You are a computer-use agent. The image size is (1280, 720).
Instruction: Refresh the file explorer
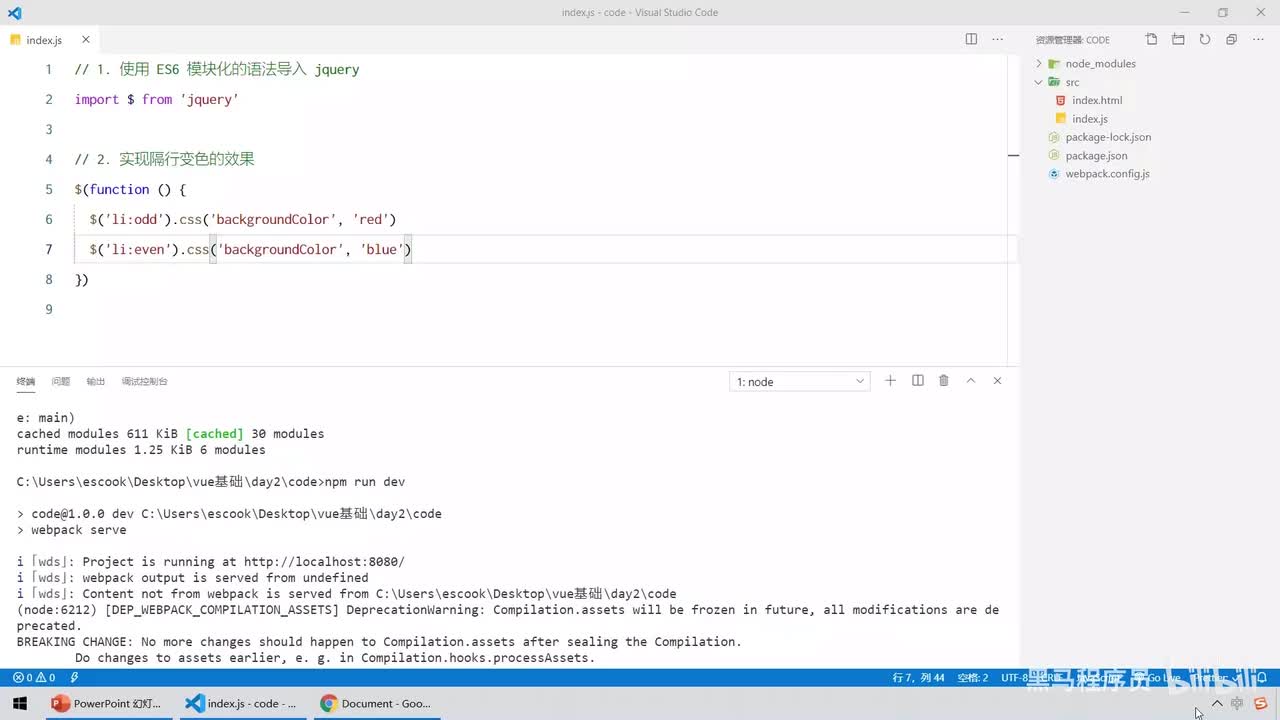click(1205, 39)
